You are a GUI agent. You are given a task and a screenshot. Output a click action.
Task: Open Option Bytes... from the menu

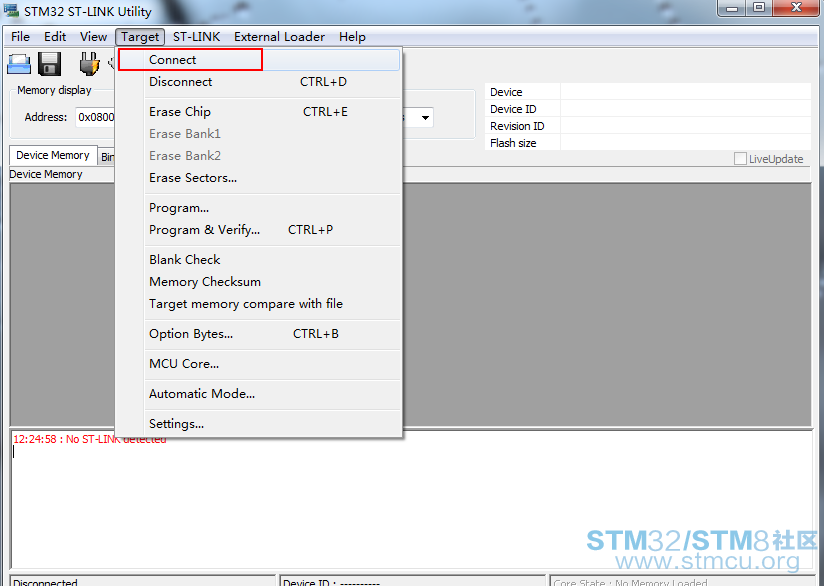coord(259,334)
